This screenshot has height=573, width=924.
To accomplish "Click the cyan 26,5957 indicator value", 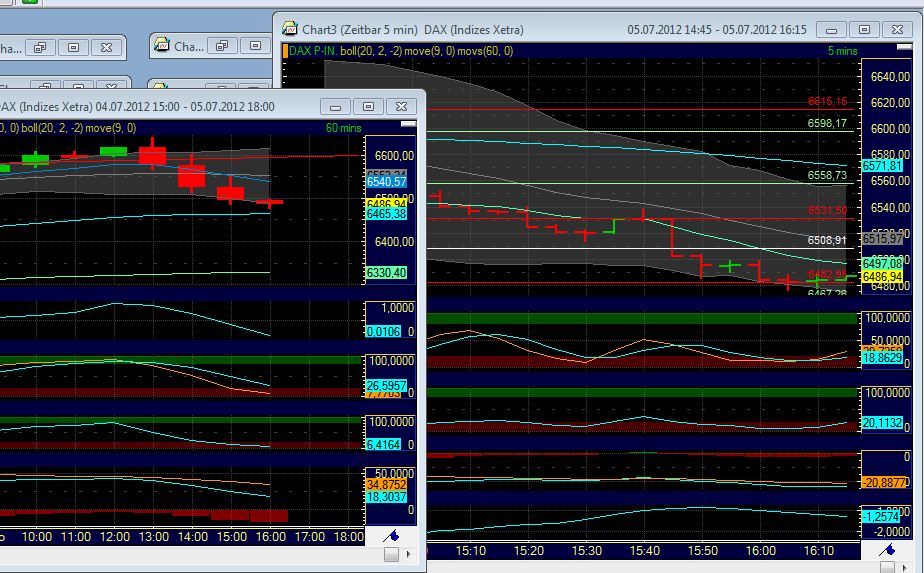I will coord(387,386).
